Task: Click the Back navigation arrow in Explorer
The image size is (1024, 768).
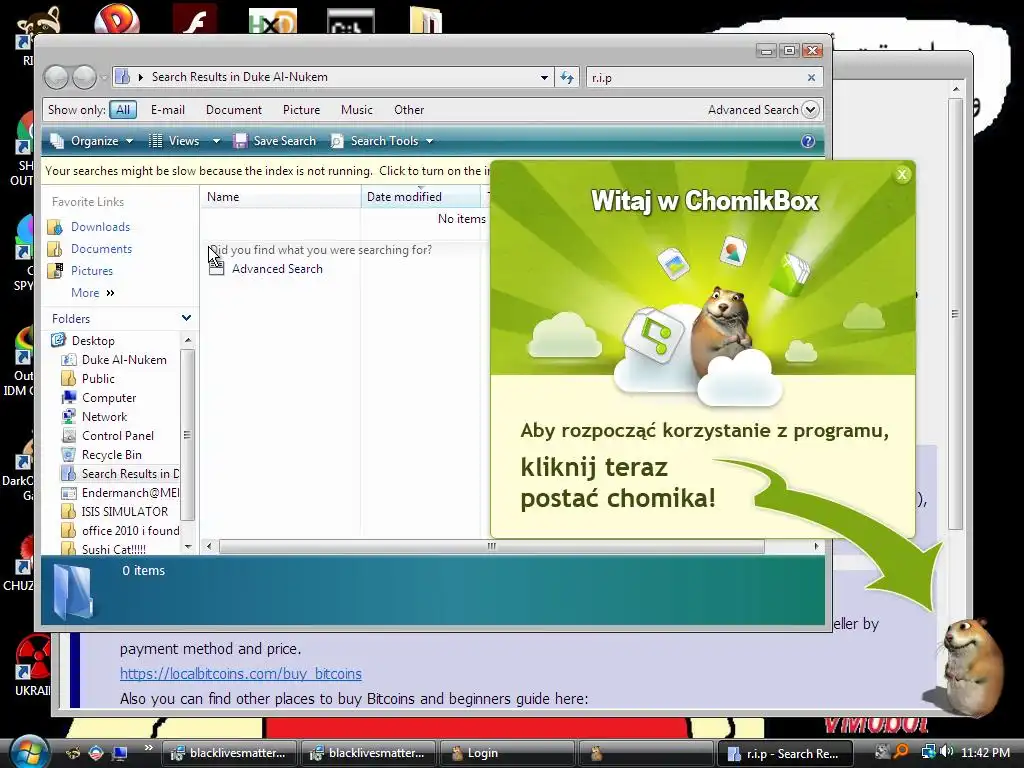Action: 56,78
